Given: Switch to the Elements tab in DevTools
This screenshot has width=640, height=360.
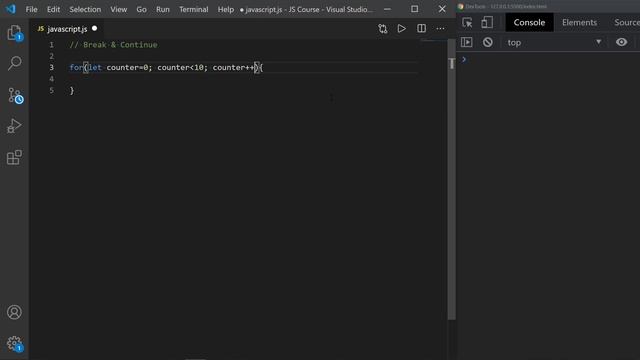Looking at the screenshot, I should click(579, 22).
